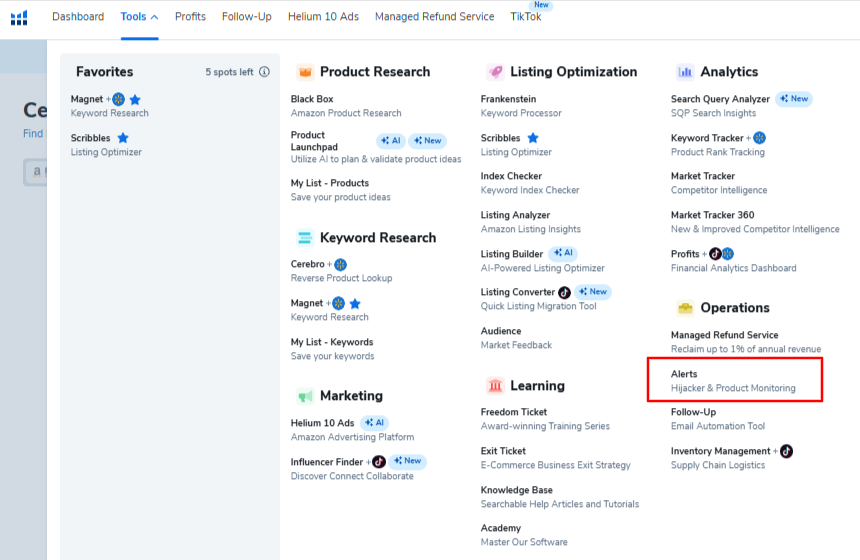Screen dimensions: 860x560
Task: Unfavorite Scribbles using its star in Favorites
Action: click(123, 138)
